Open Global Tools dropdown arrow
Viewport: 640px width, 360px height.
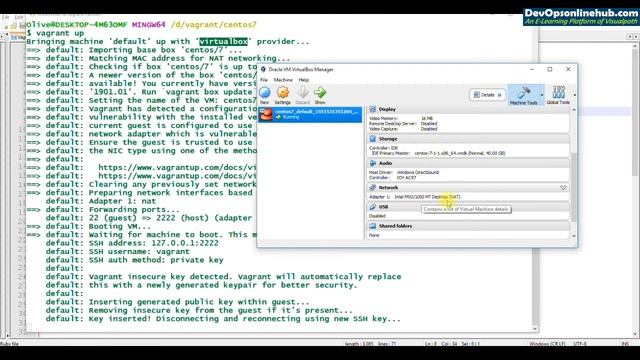click(574, 95)
